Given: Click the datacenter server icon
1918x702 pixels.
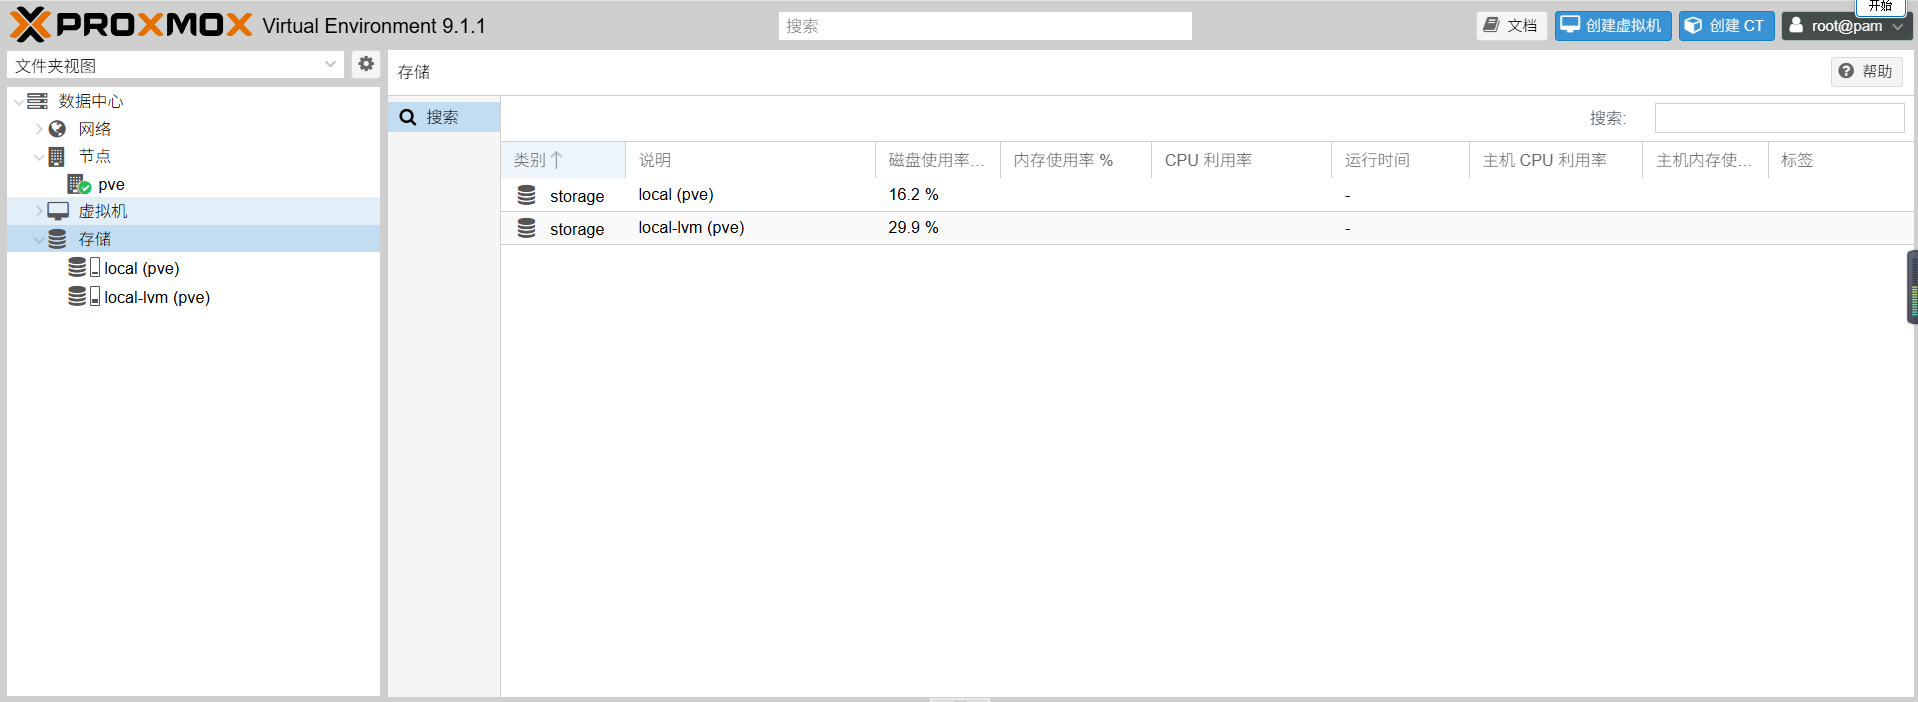Looking at the screenshot, I should tap(38, 101).
